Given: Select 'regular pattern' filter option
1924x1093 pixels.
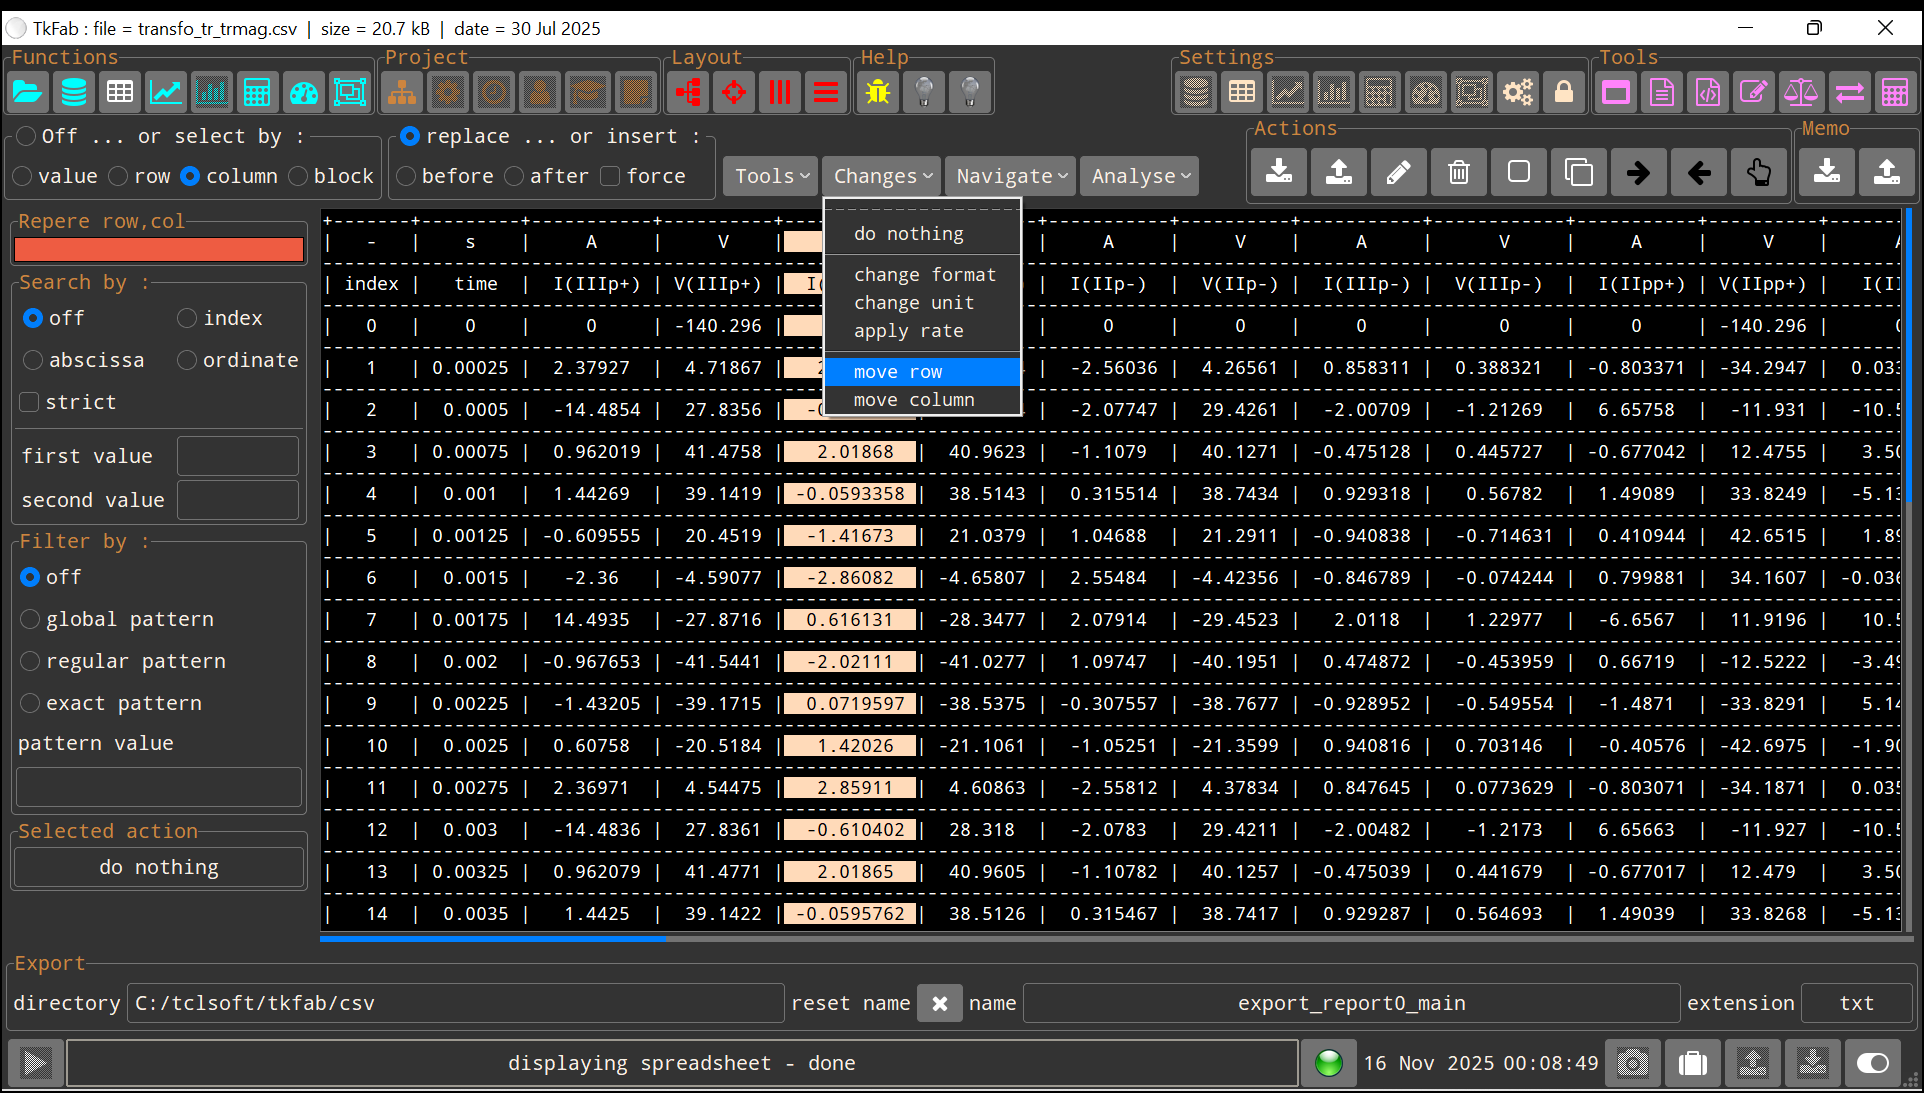Looking at the screenshot, I should pos(30,661).
